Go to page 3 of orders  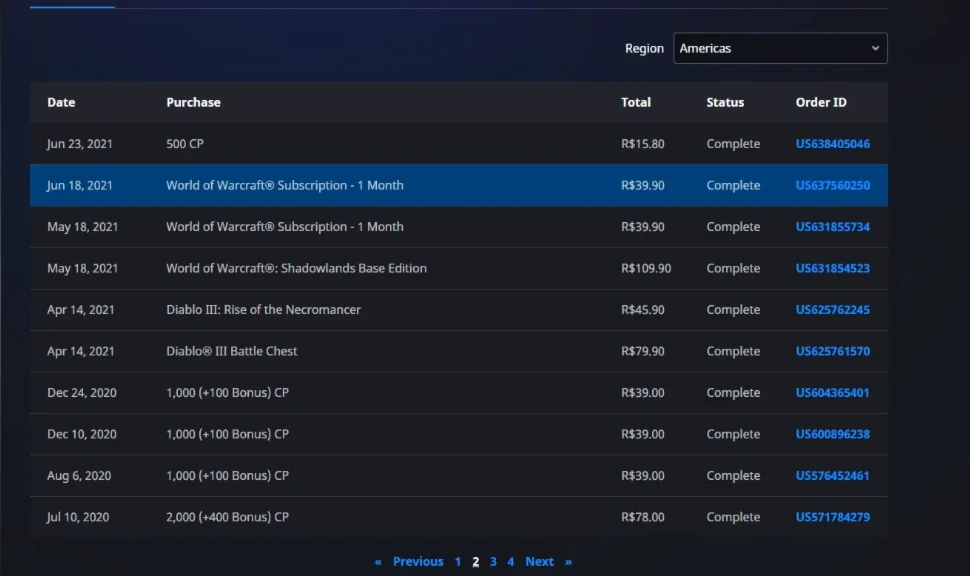click(493, 562)
